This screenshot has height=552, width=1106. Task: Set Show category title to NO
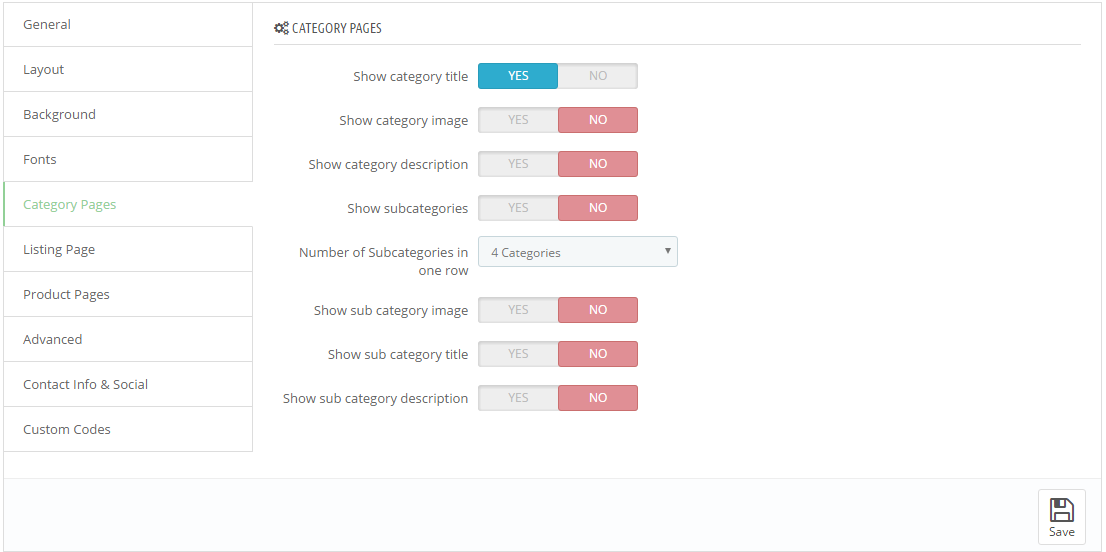pyautogui.click(x=597, y=76)
